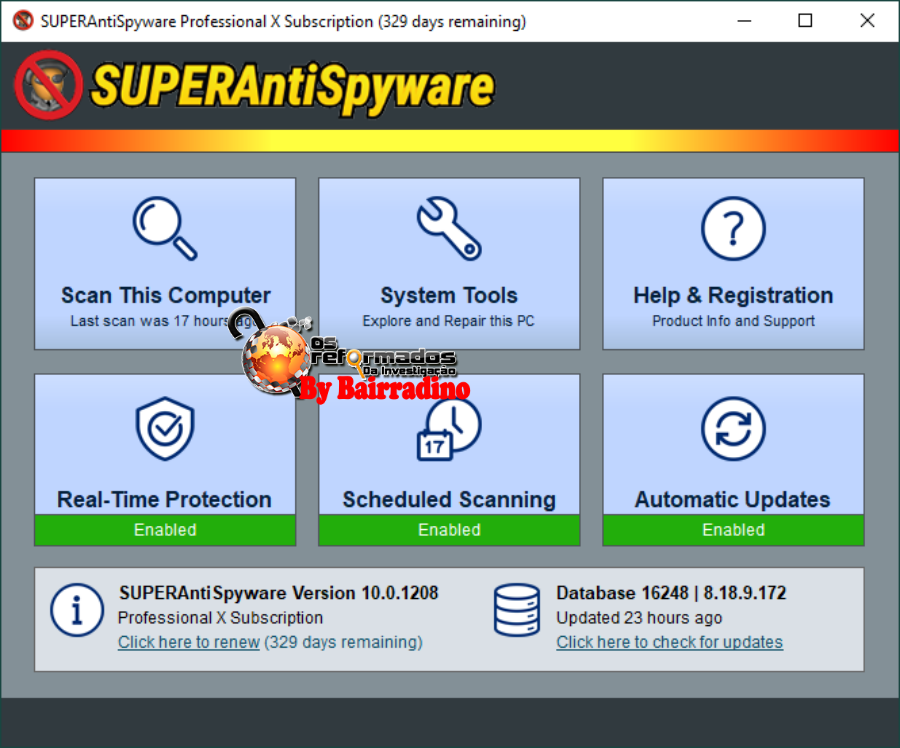Image resolution: width=900 pixels, height=748 pixels.
Task: Select the Scheduled Scanning title
Action: tap(449, 499)
